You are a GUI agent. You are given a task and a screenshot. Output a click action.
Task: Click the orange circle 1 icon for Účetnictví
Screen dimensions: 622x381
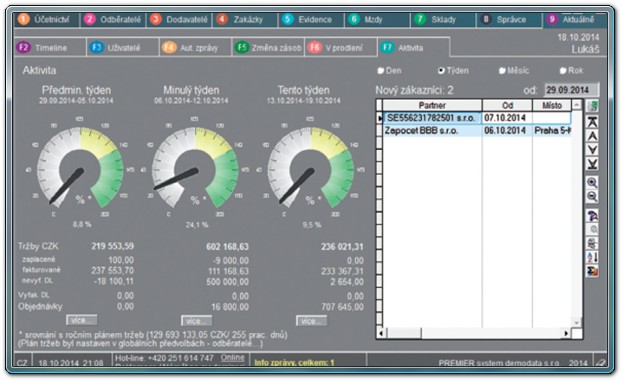(24, 19)
